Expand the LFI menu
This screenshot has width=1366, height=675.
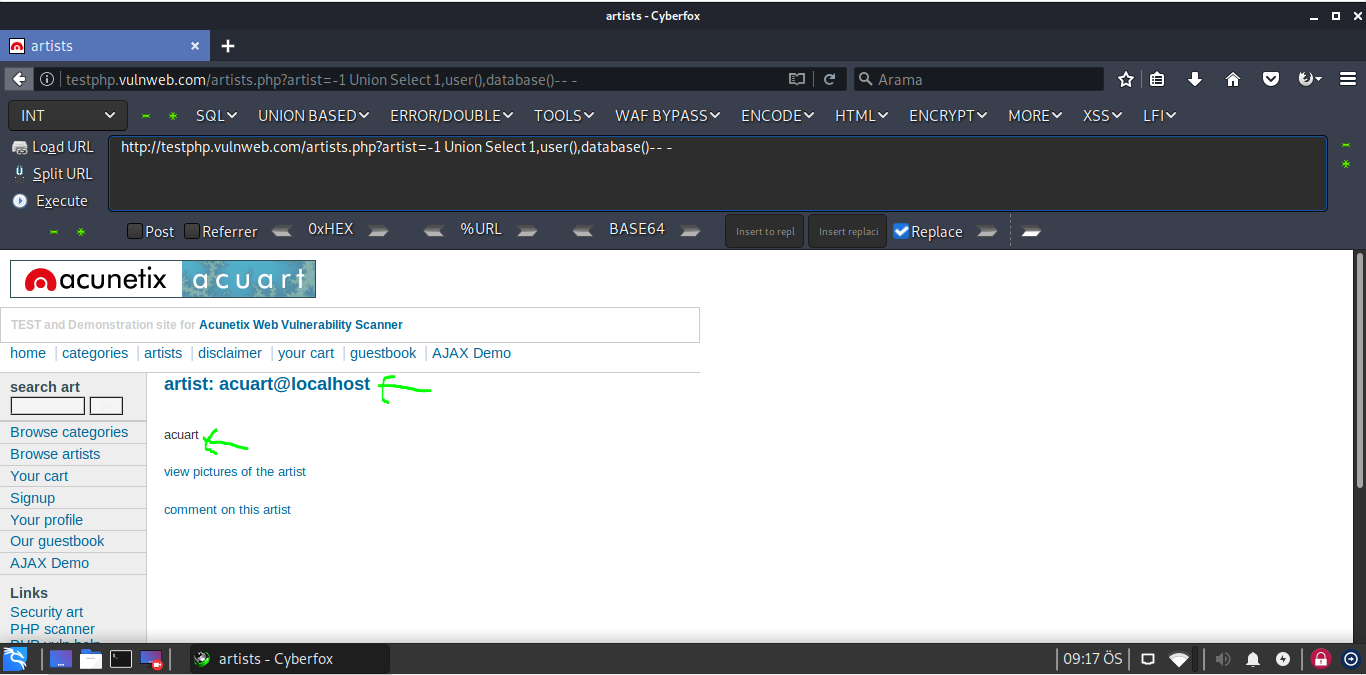coord(1159,116)
